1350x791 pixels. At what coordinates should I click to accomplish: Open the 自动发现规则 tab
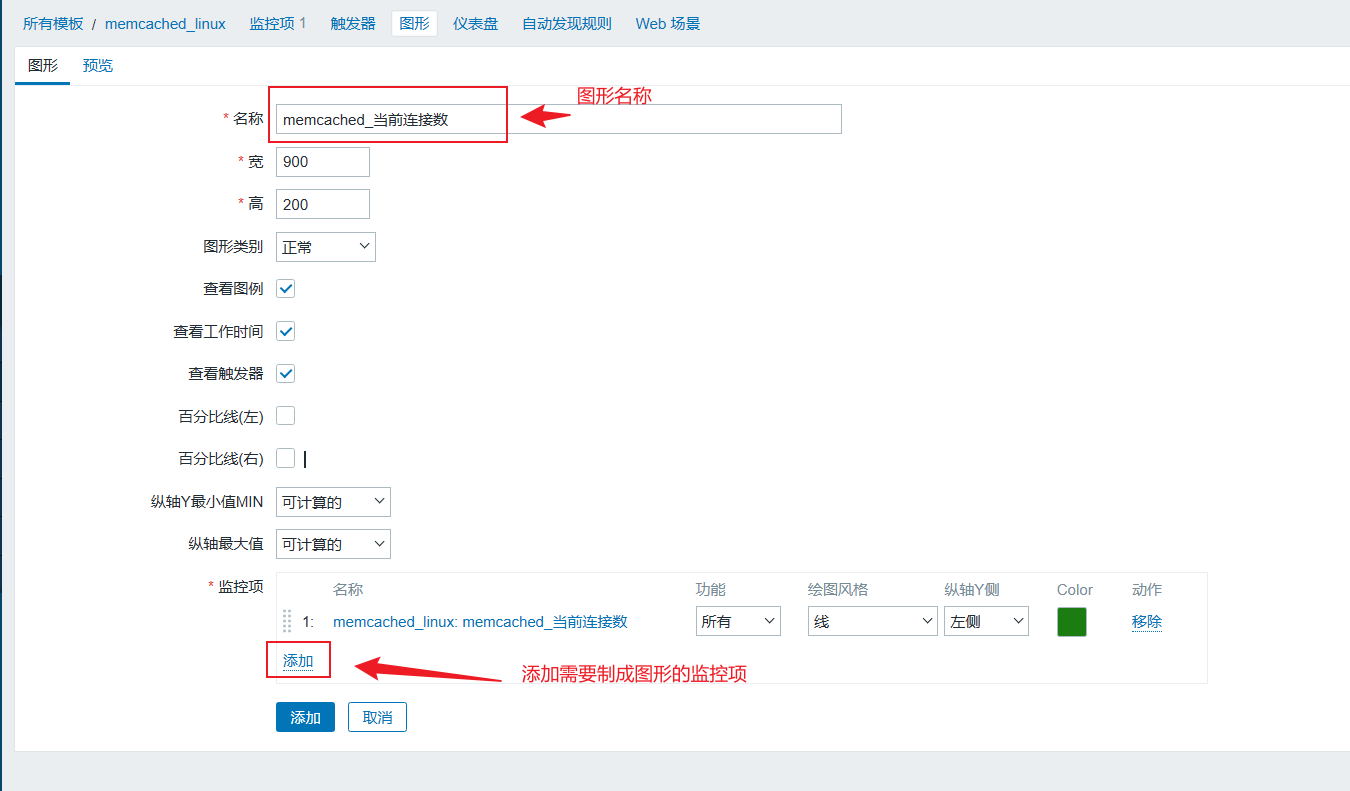click(x=567, y=23)
